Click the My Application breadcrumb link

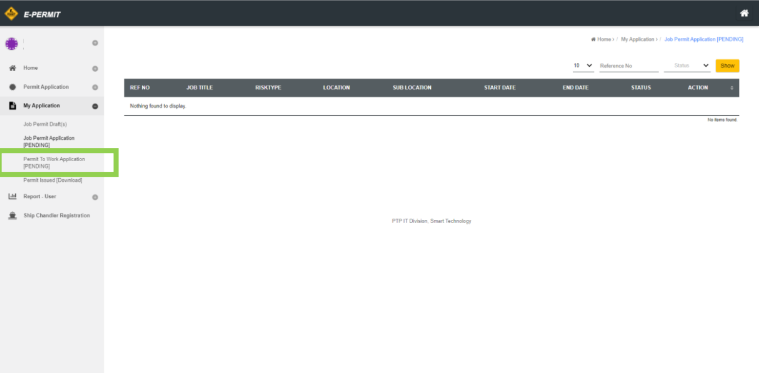tap(638, 39)
